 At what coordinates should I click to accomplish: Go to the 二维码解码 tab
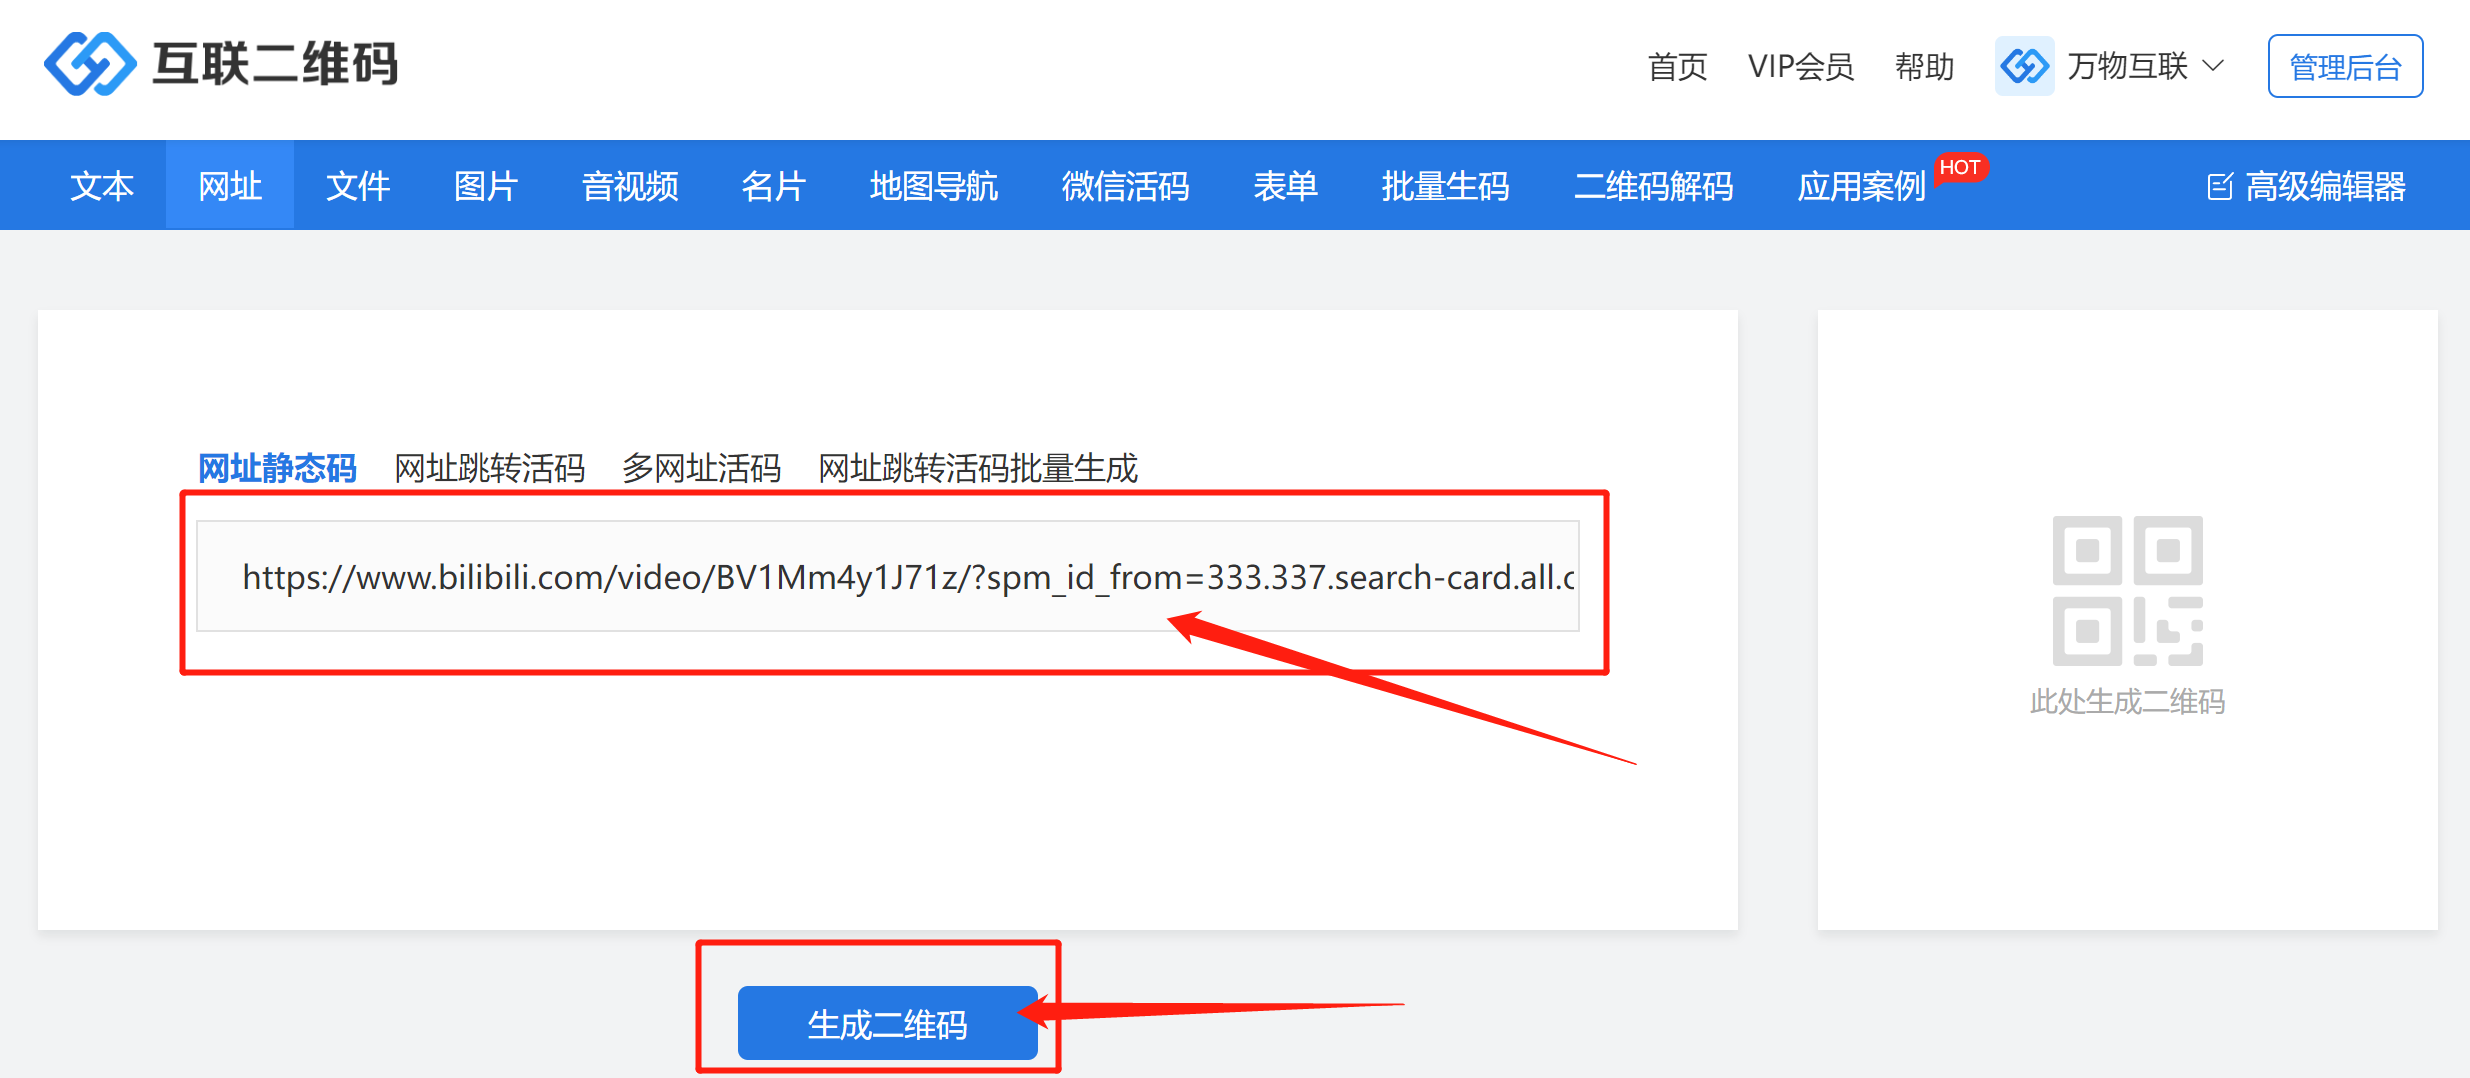[x=1654, y=186]
